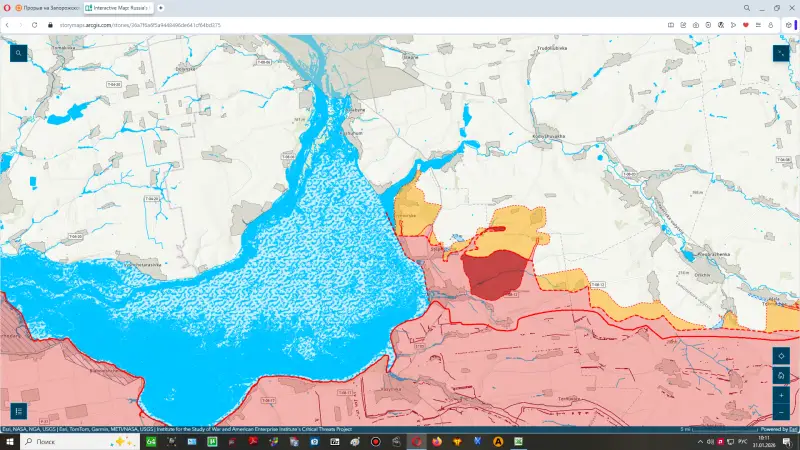This screenshot has height=450, width=800.
Task: Zoom in on the map
Action: [781, 395]
